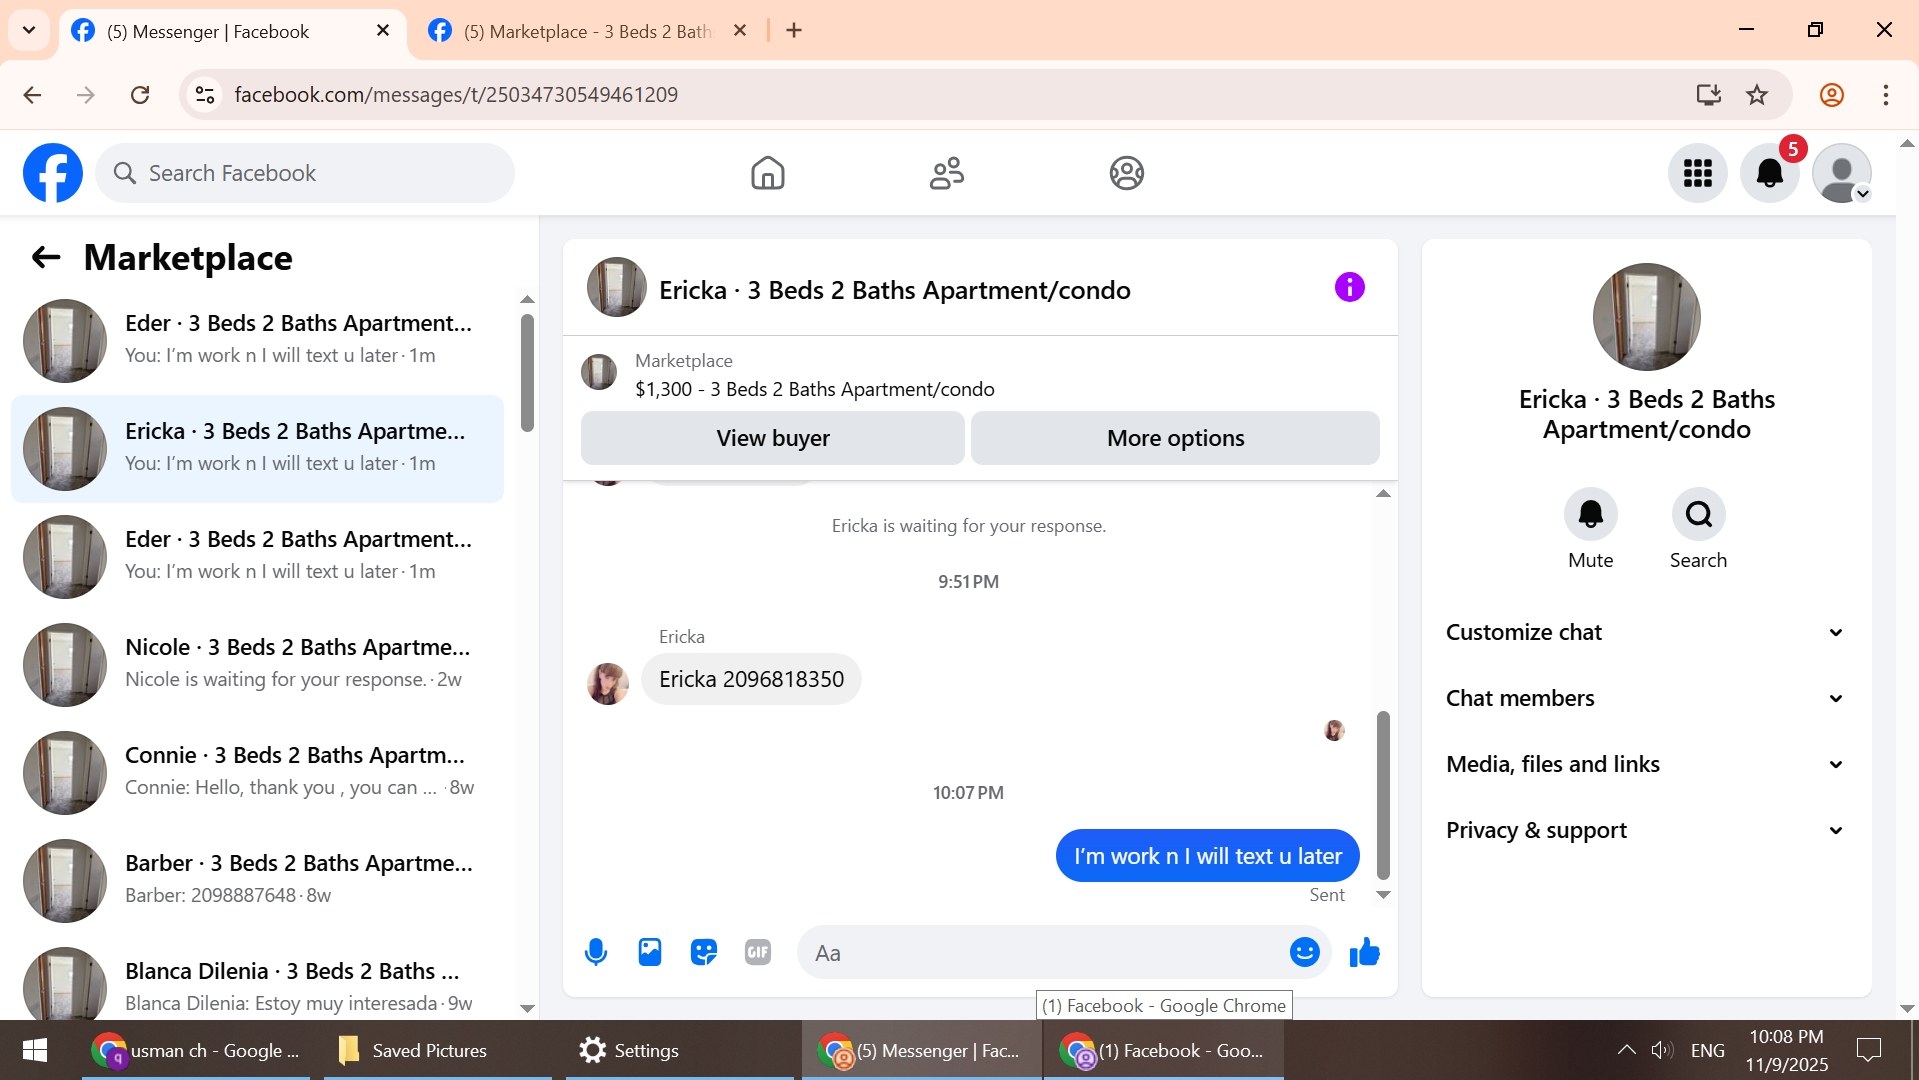Click the address bar URL

(456, 95)
